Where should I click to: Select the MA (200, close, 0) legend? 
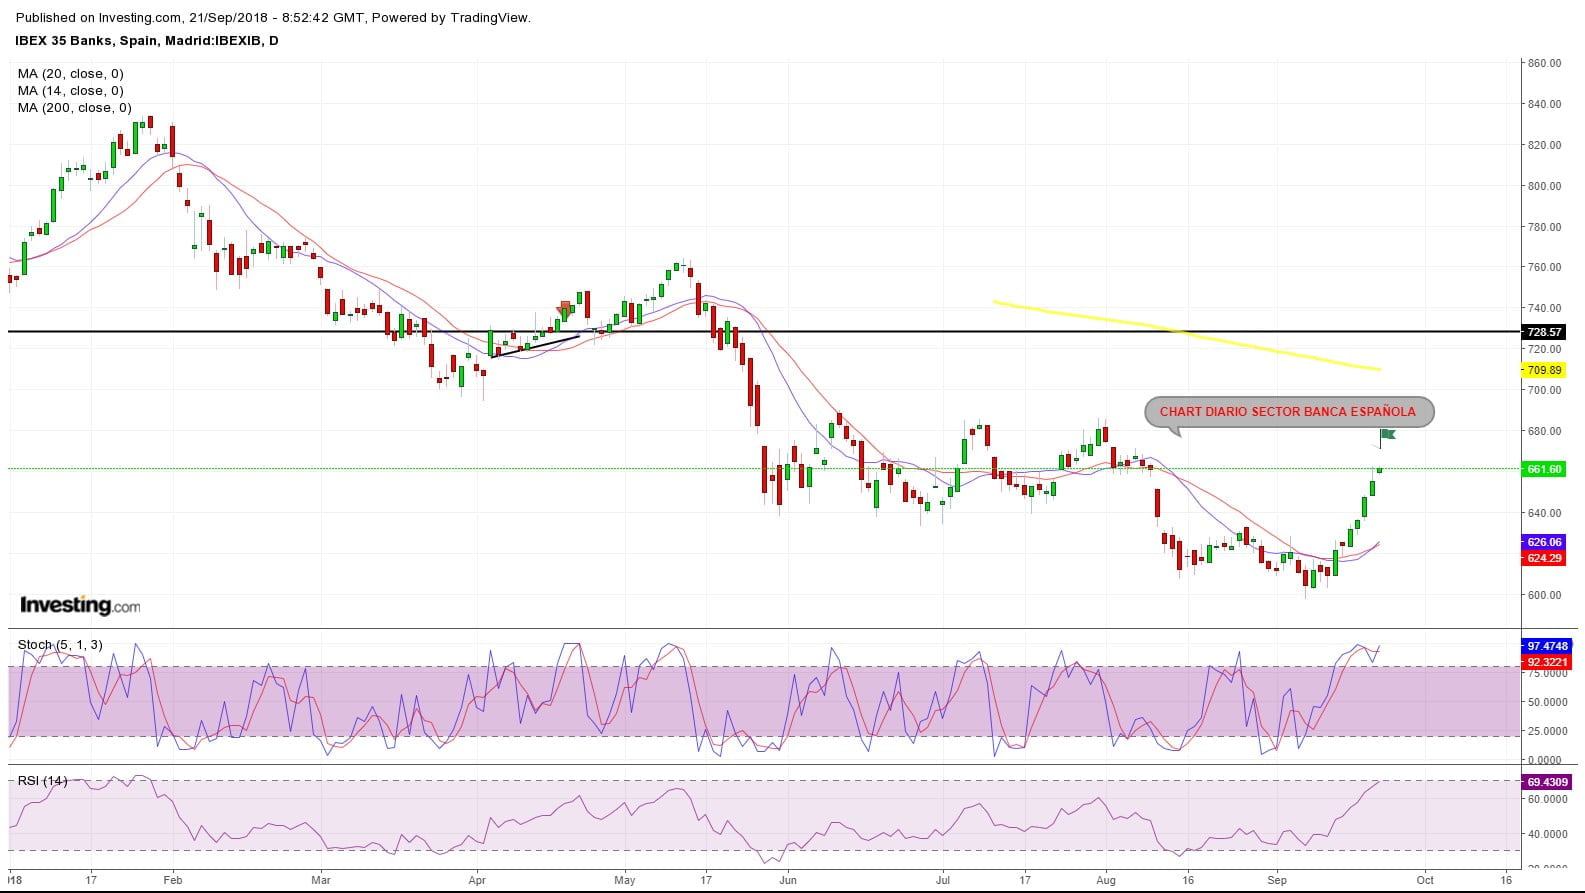75,108
